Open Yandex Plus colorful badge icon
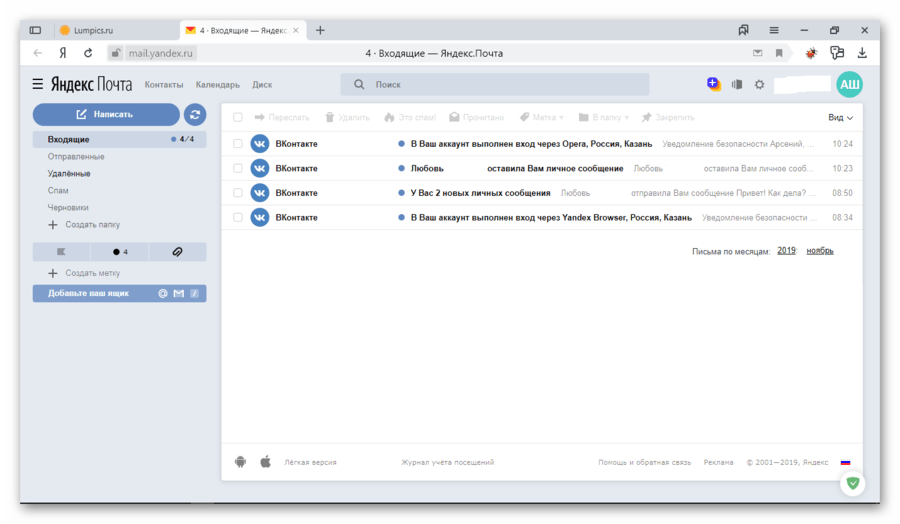The image size is (900, 524). (x=713, y=84)
